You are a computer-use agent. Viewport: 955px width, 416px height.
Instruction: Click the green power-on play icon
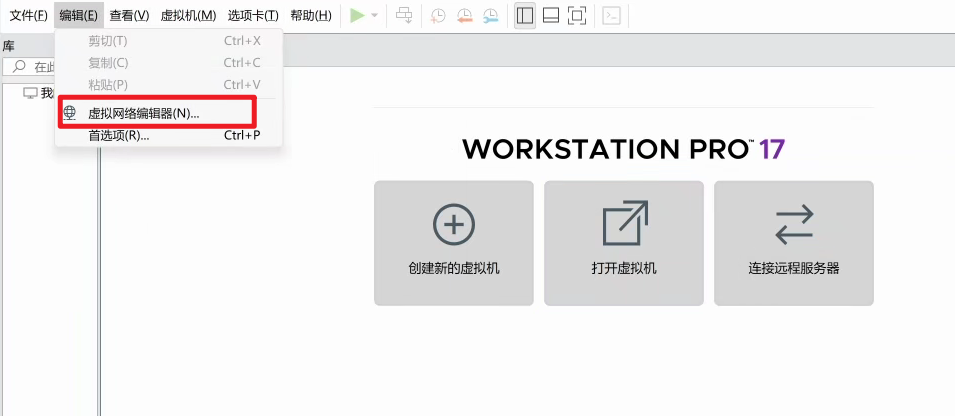click(x=358, y=16)
